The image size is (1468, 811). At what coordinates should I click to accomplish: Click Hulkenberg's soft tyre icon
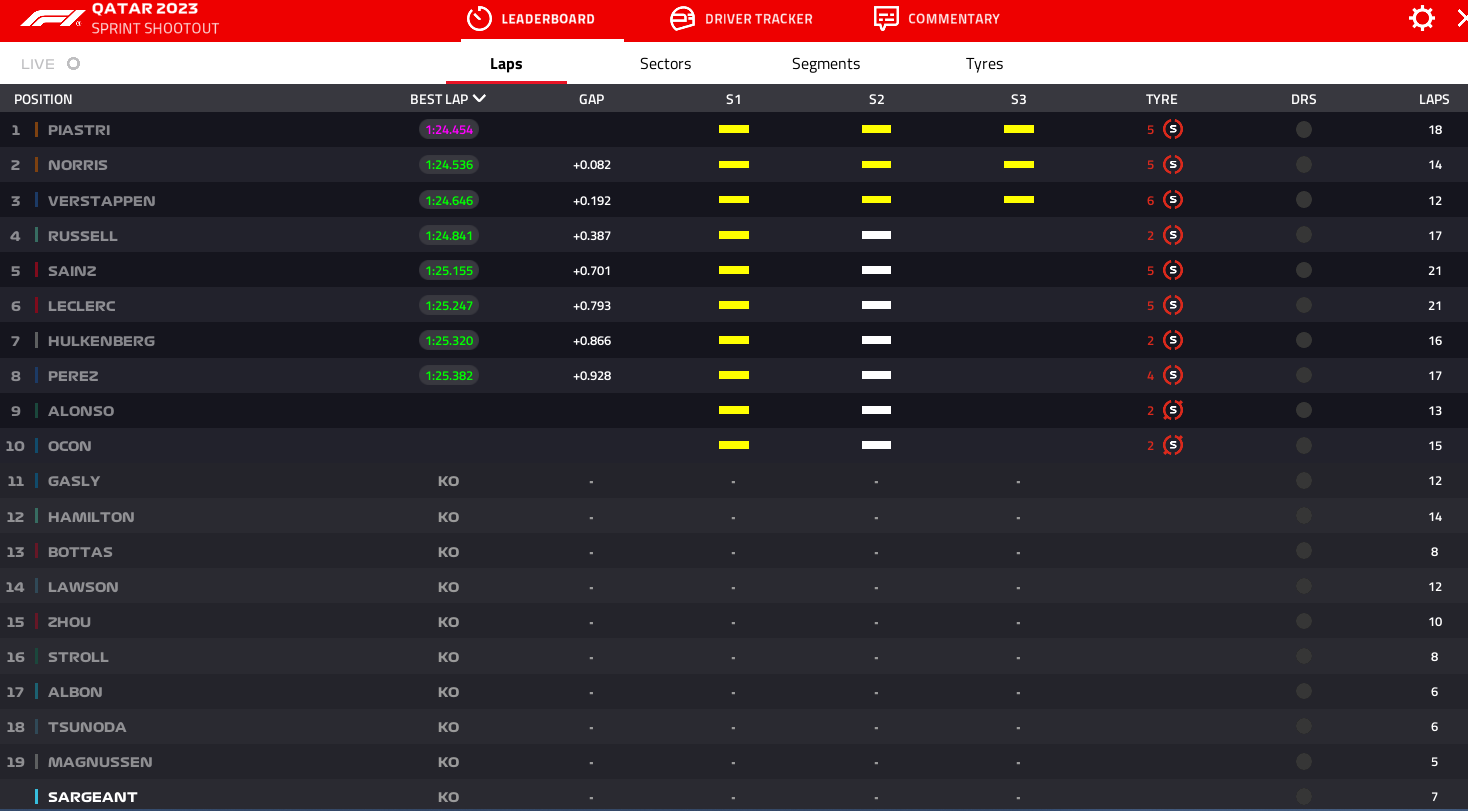click(x=1173, y=340)
